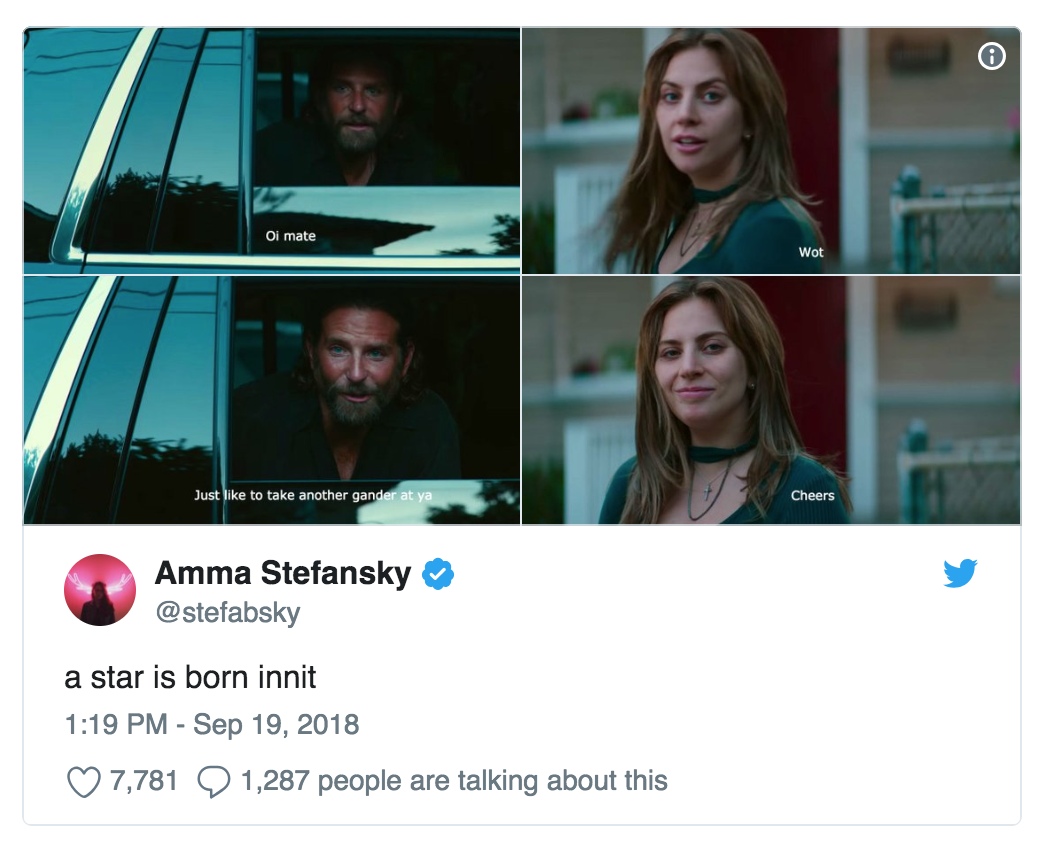
Task: Click the tweet text "a star is born innit"
Action: click(x=190, y=677)
